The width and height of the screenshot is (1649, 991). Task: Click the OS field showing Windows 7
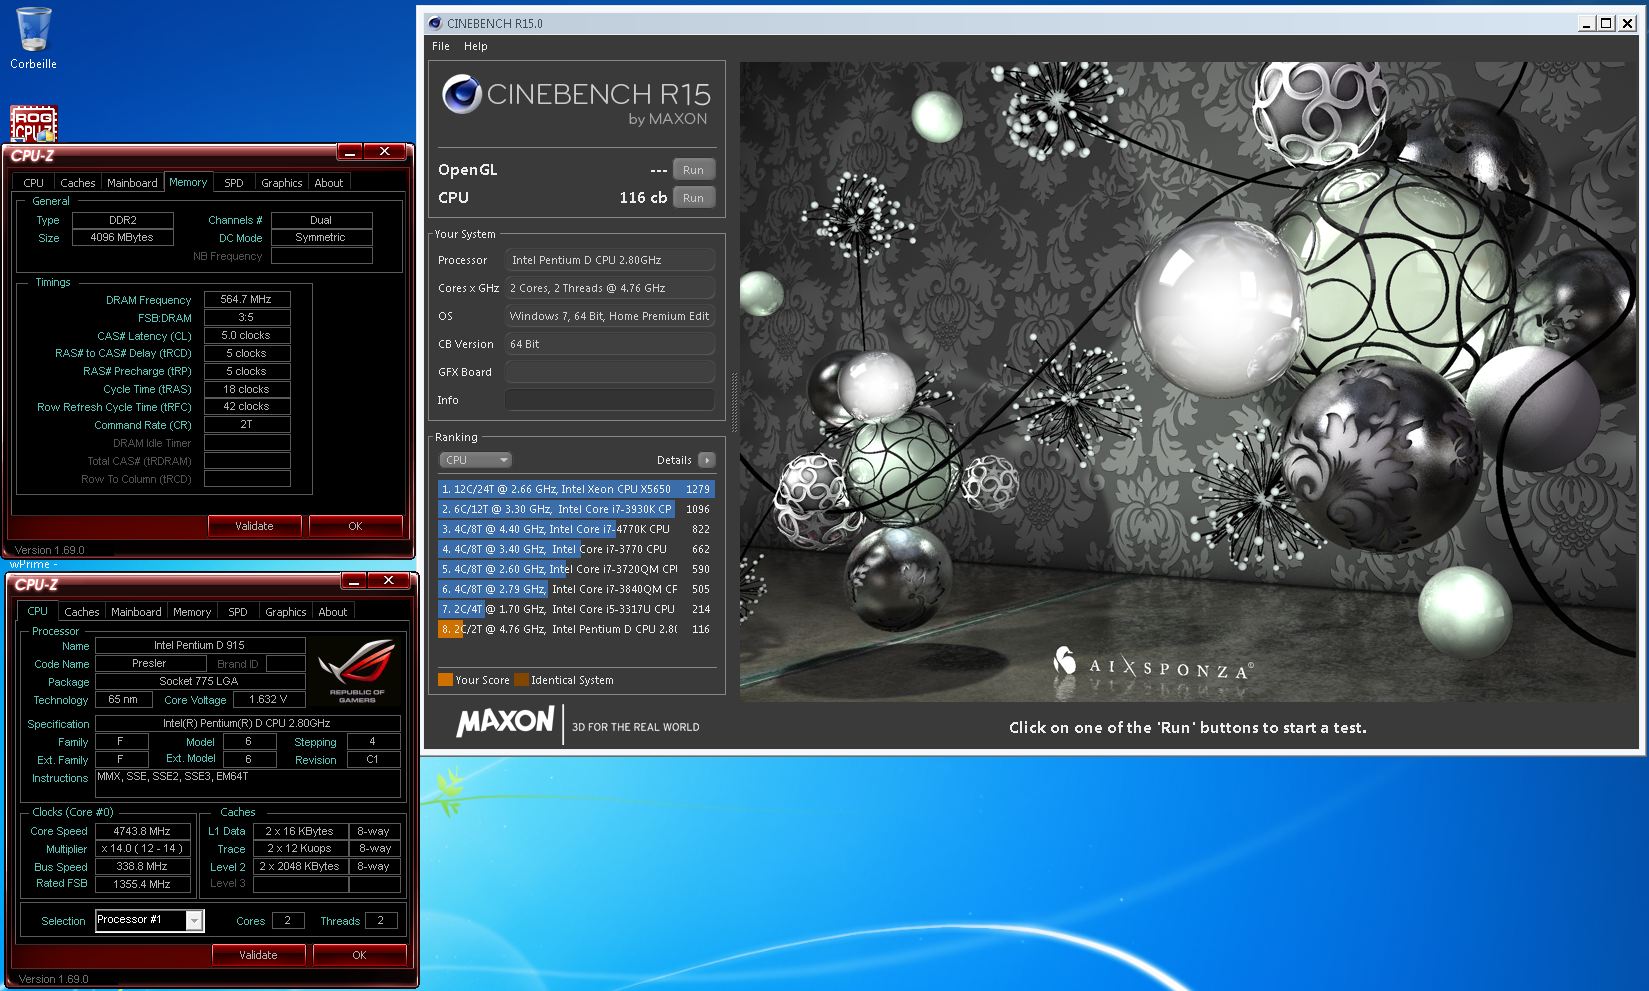(610, 316)
